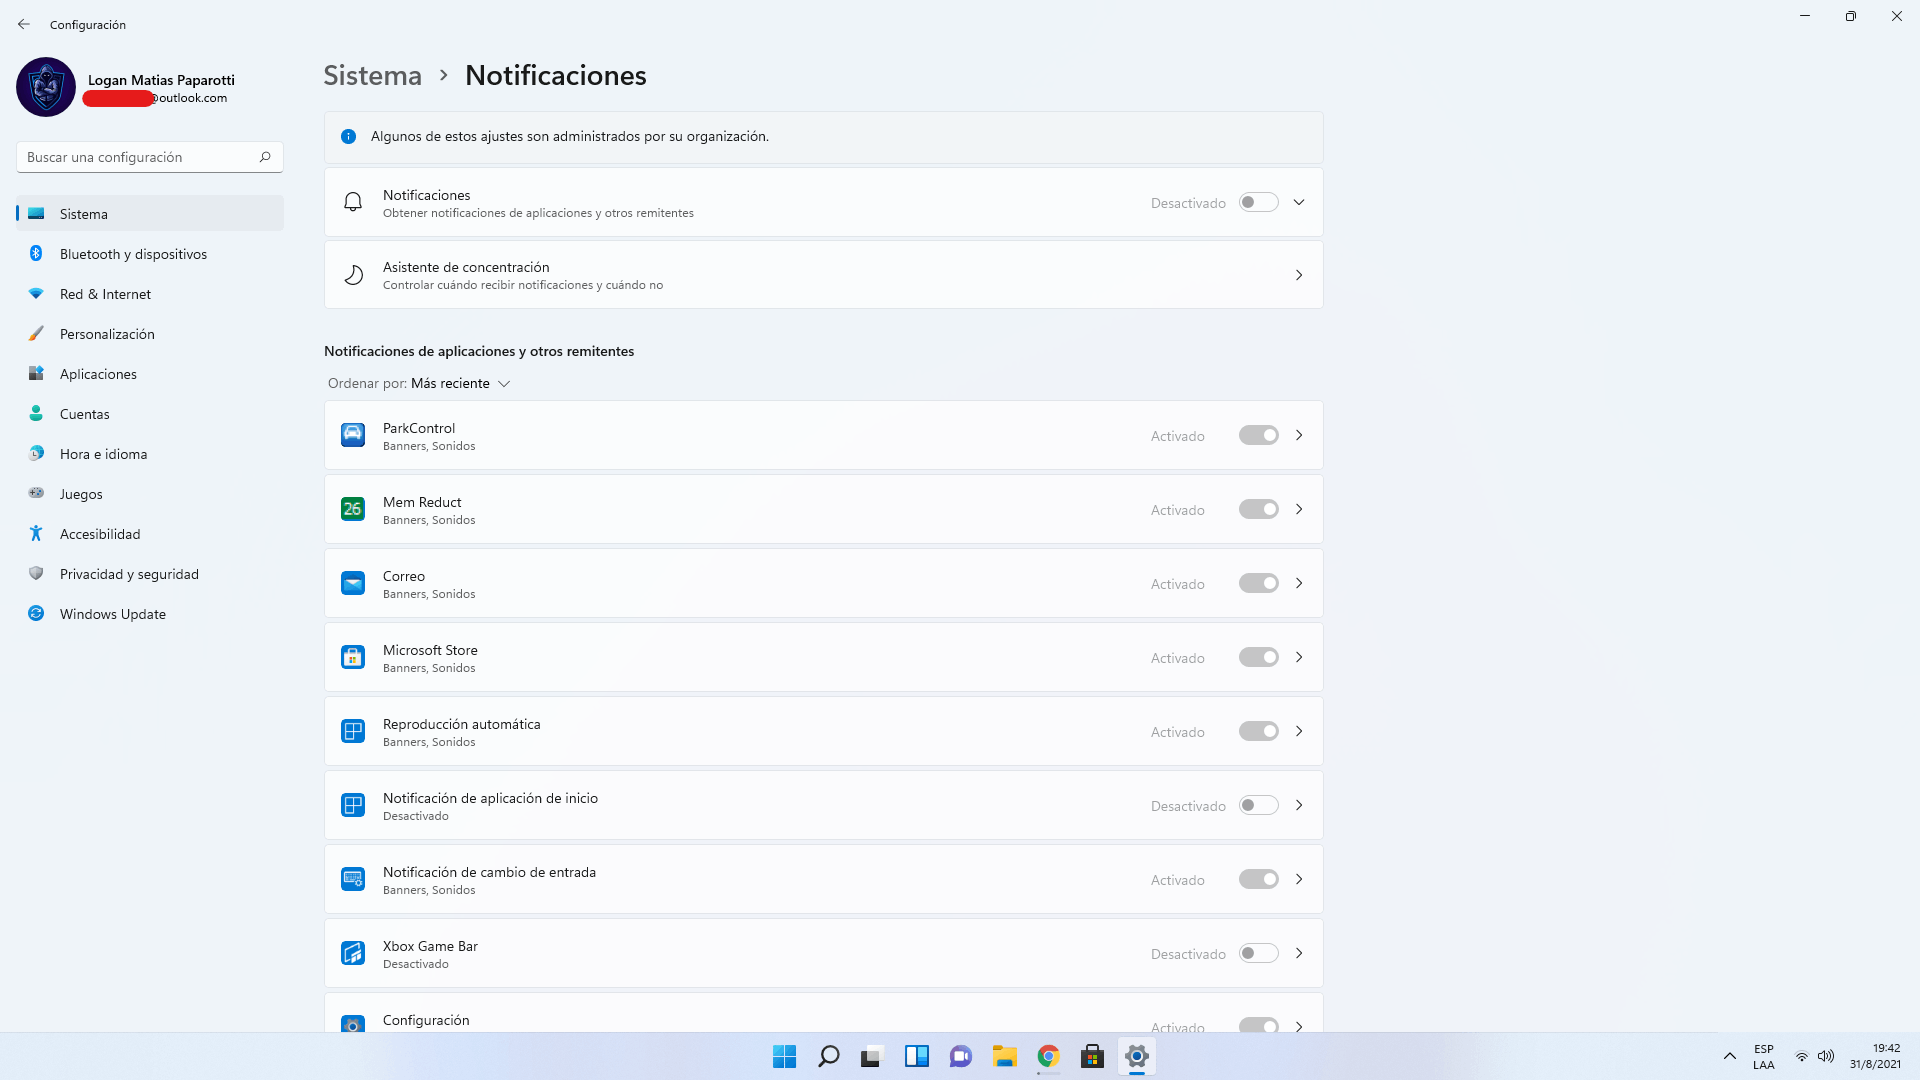Click the back arrow icon
Image resolution: width=1920 pixels, height=1080 pixels.
24,24
